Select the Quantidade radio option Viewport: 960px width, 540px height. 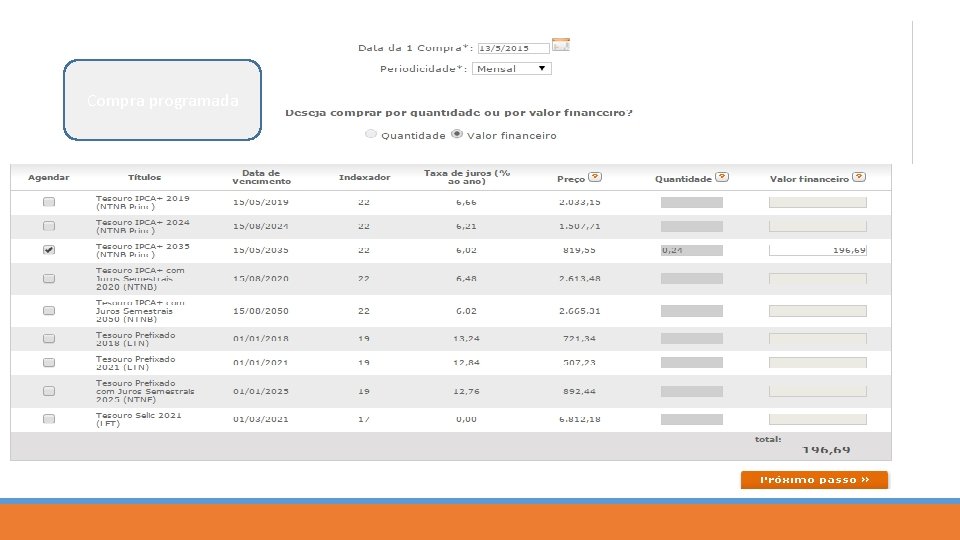pyautogui.click(x=370, y=134)
